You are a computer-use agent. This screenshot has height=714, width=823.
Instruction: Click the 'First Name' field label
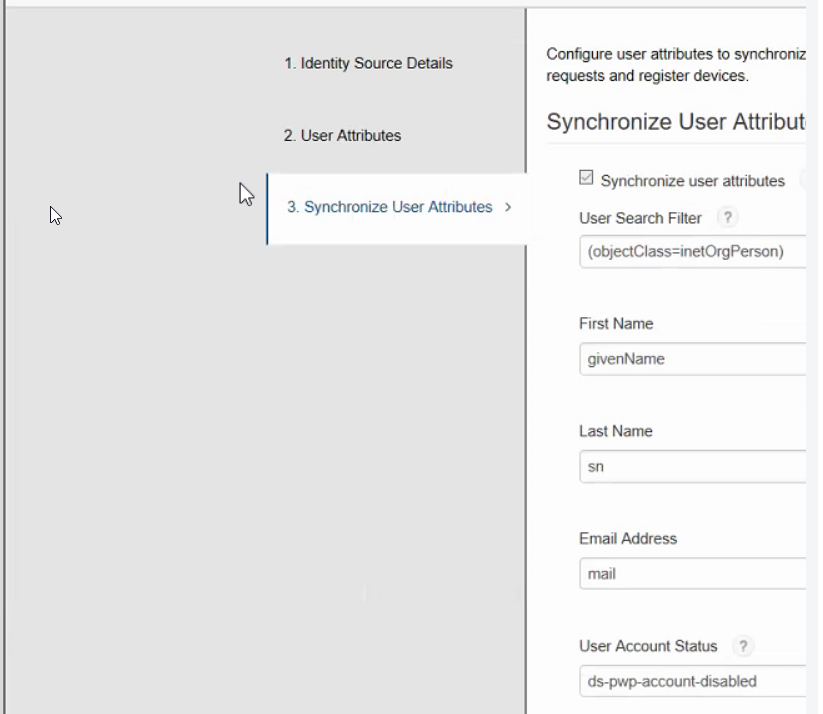pos(616,324)
